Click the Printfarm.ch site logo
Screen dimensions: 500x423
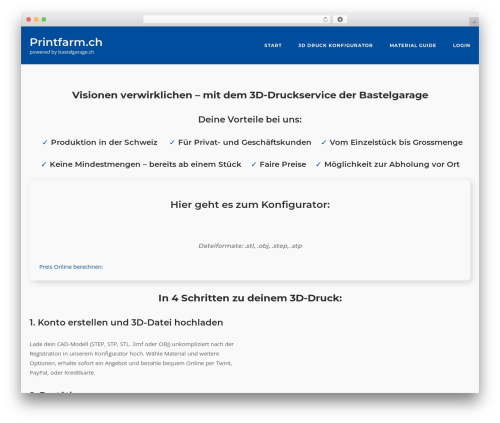coord(66,42)
